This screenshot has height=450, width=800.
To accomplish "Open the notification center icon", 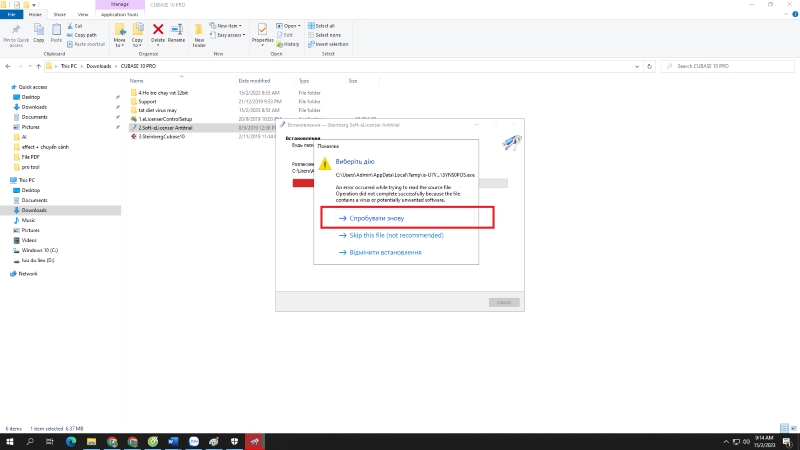I will click(x=787, y=442).
